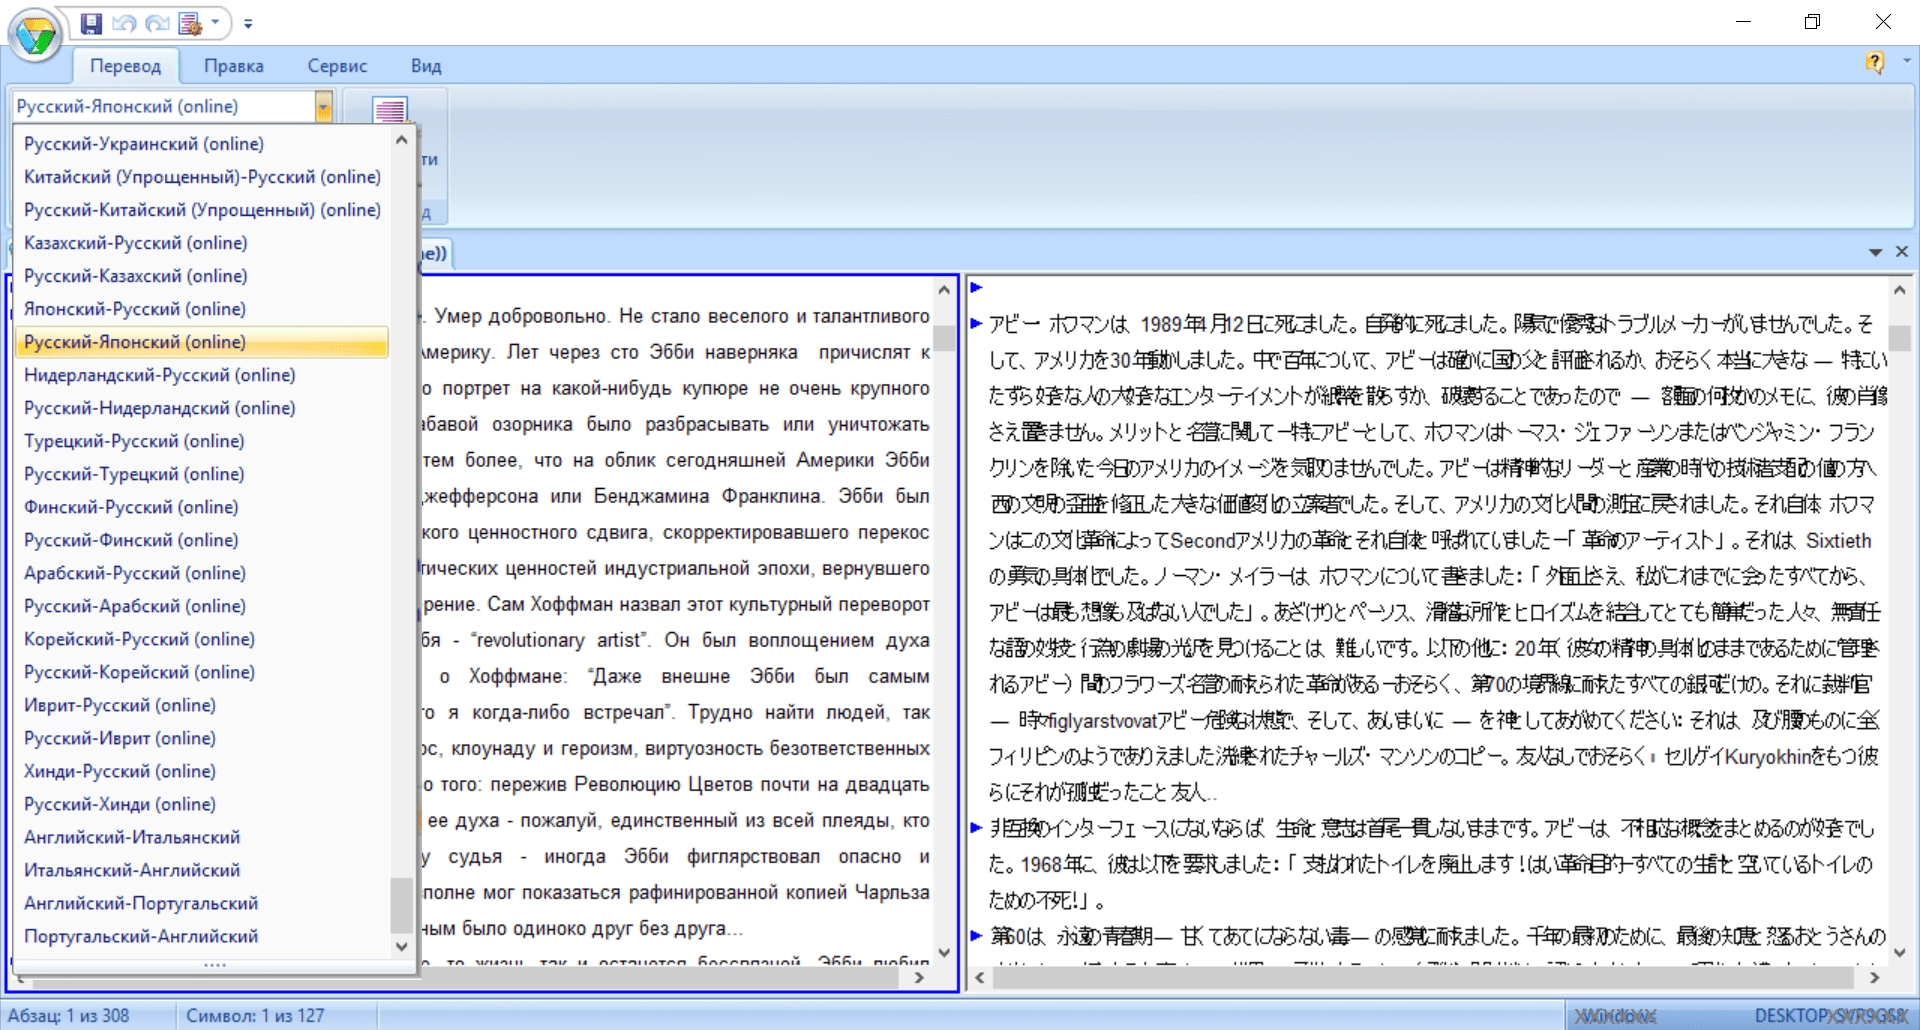The width and height of the screenshot is (1920, 1030).
Task: Select Казахский-Русский (online) pair
Action: coord(202,243)
